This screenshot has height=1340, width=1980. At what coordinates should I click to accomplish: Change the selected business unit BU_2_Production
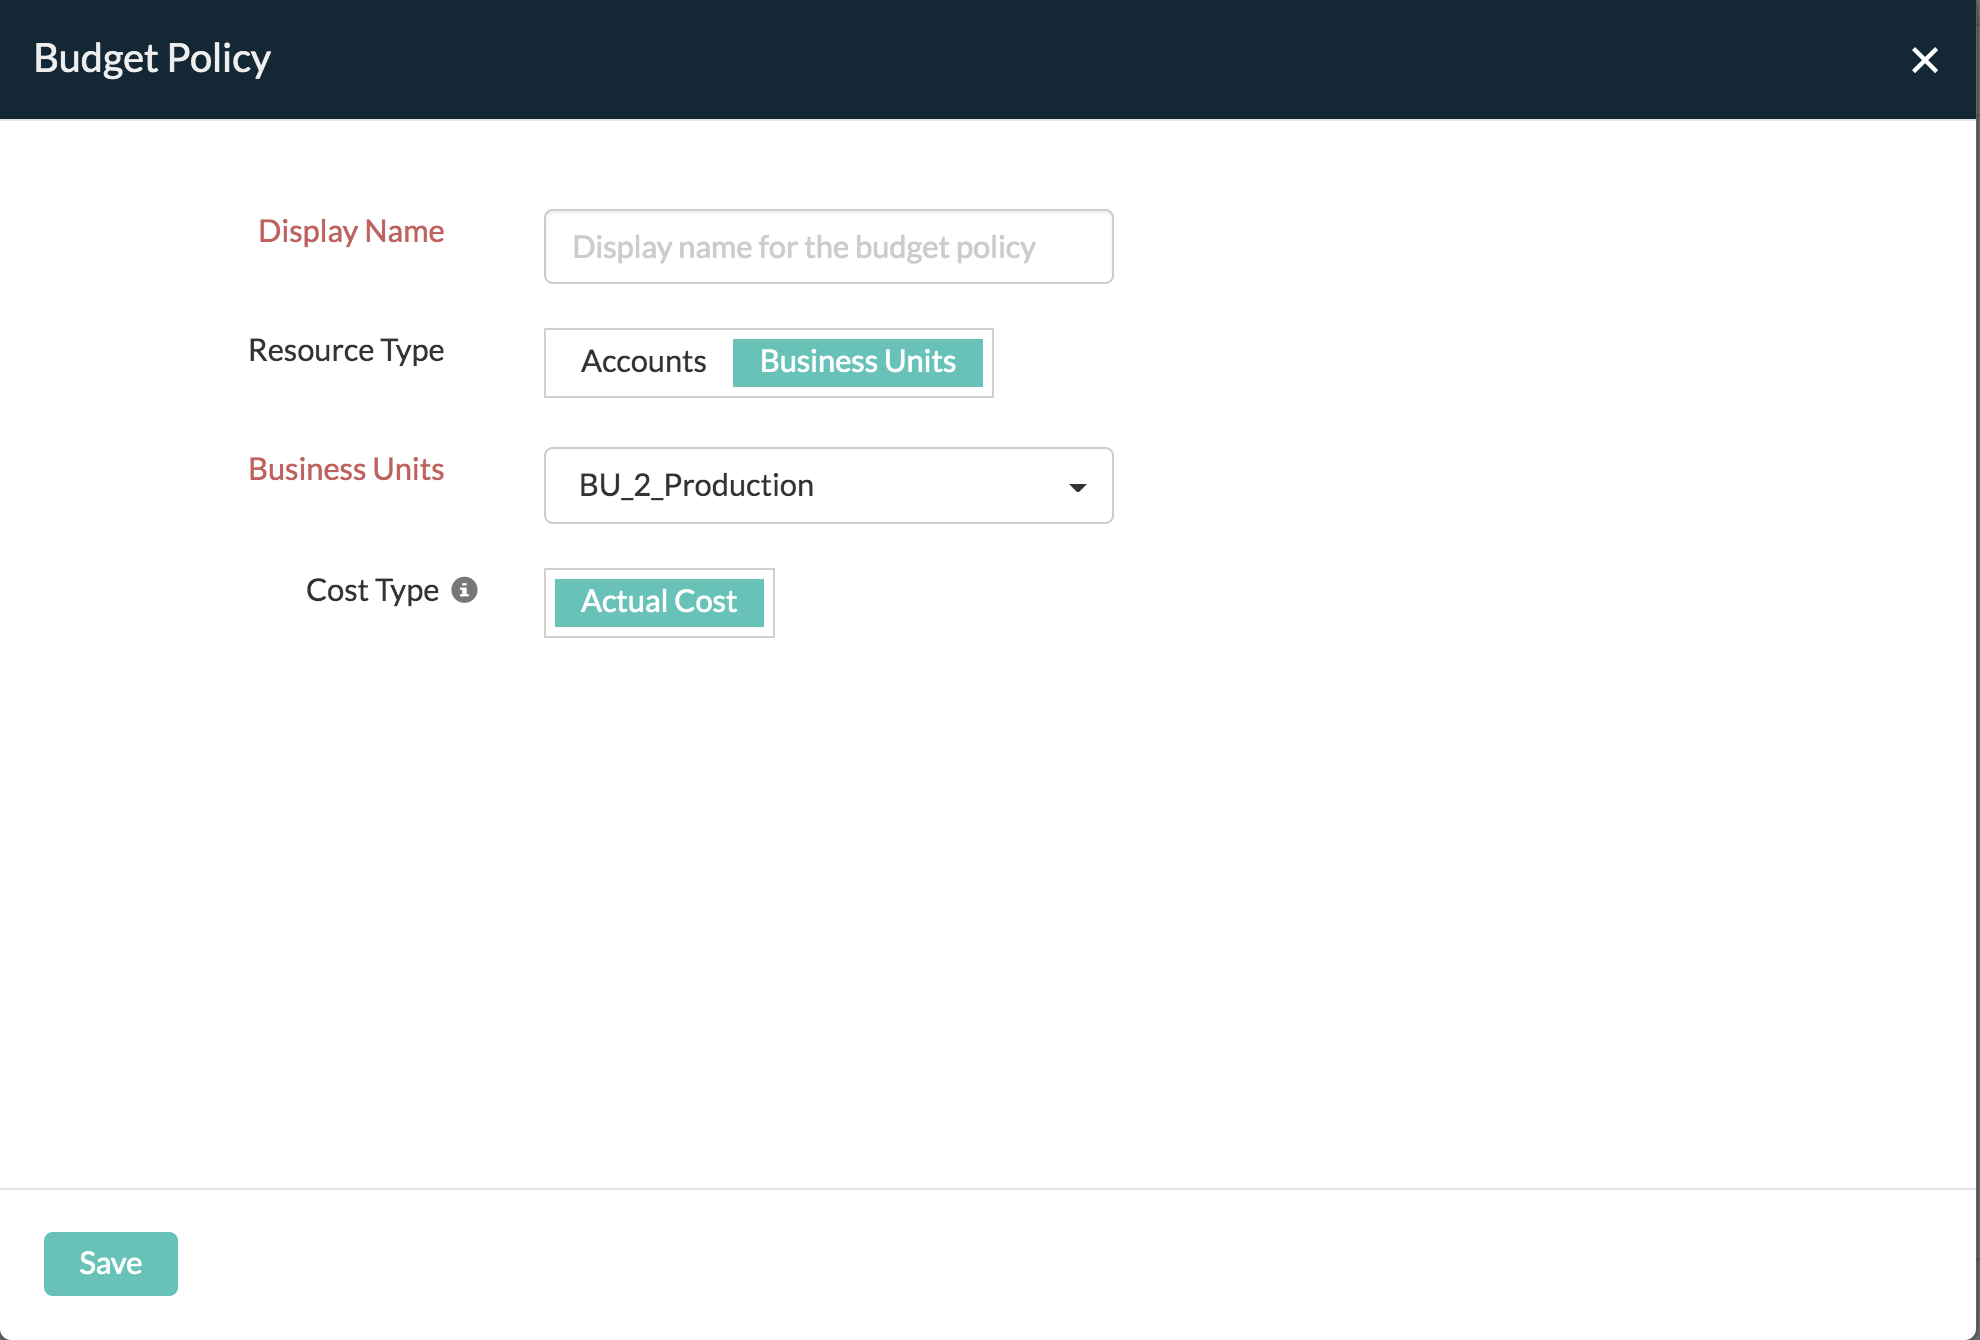tap(828, 487)
